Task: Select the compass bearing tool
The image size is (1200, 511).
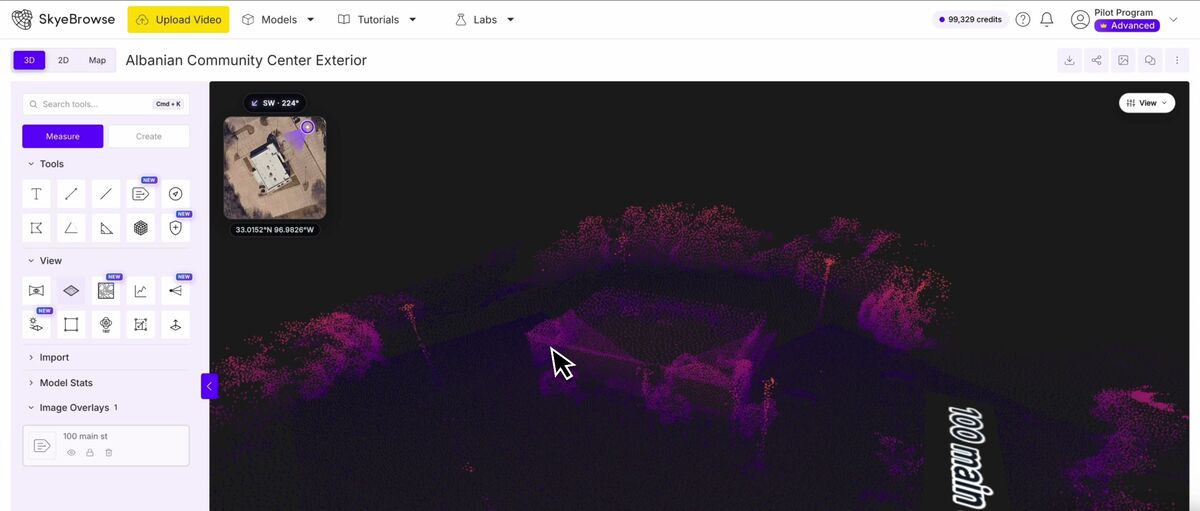Action: [176, 194]
